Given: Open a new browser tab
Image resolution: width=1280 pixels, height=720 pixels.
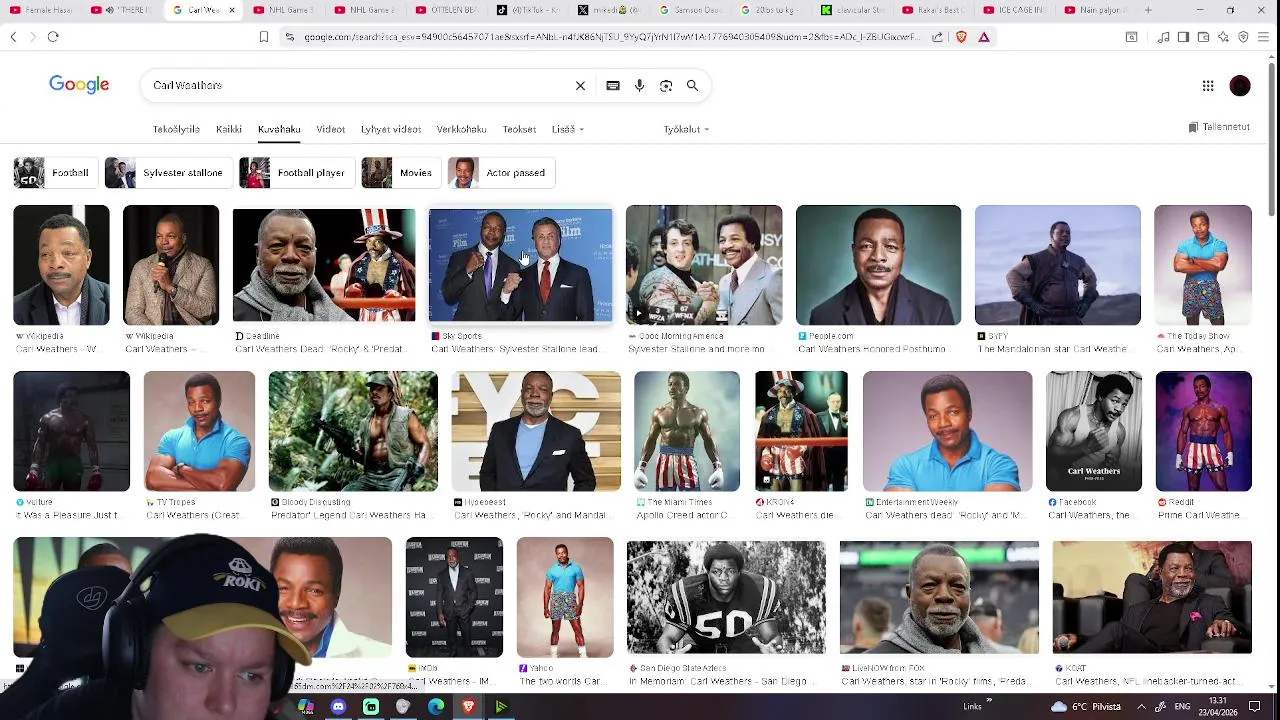Looking at the screenshot, I should (1148, 10).
